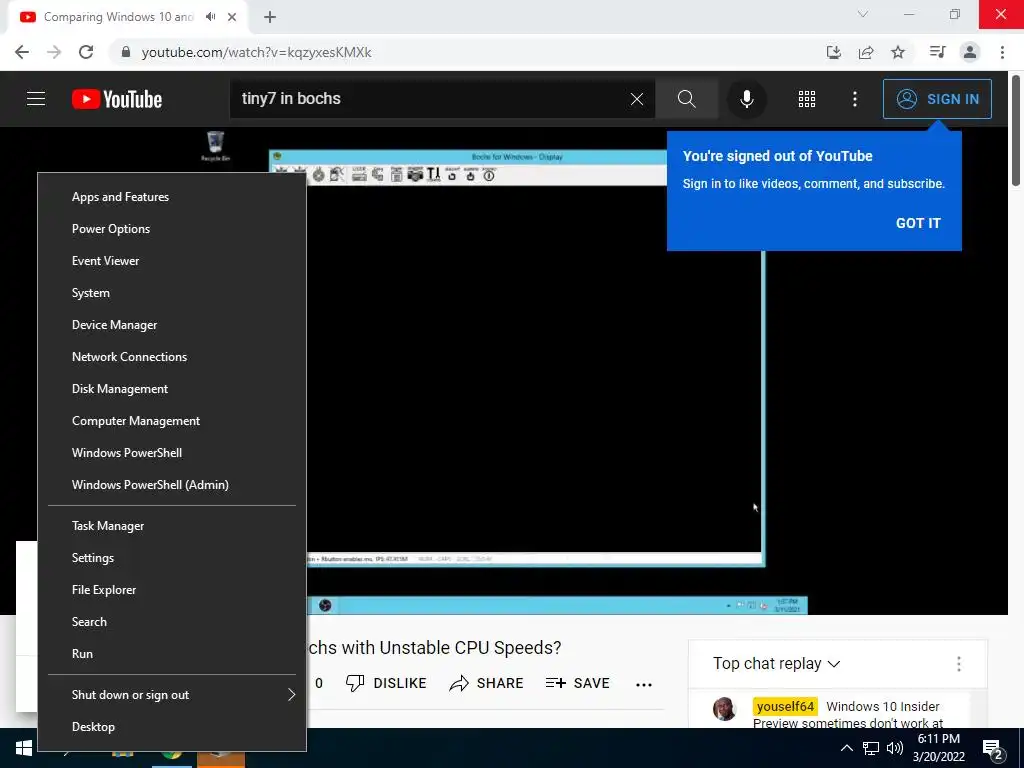This screenshot has width=1024, height=768.
Task: Open media controls icon in Chrome toolbar
Action: click(x=937, y=52)
